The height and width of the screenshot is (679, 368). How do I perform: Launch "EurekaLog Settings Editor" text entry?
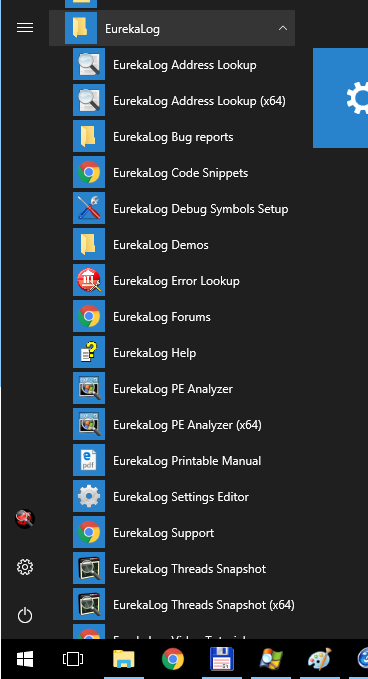point(181,496)
